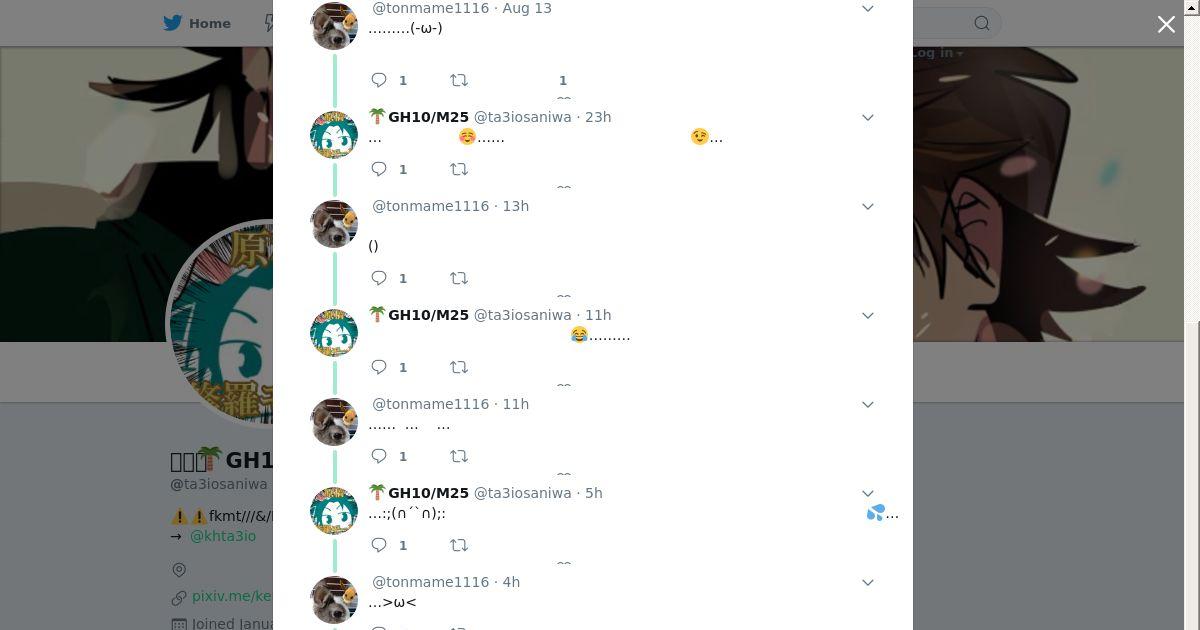Open the Log in menu
Screen dimensions: 1200x630
pos(937,53)
